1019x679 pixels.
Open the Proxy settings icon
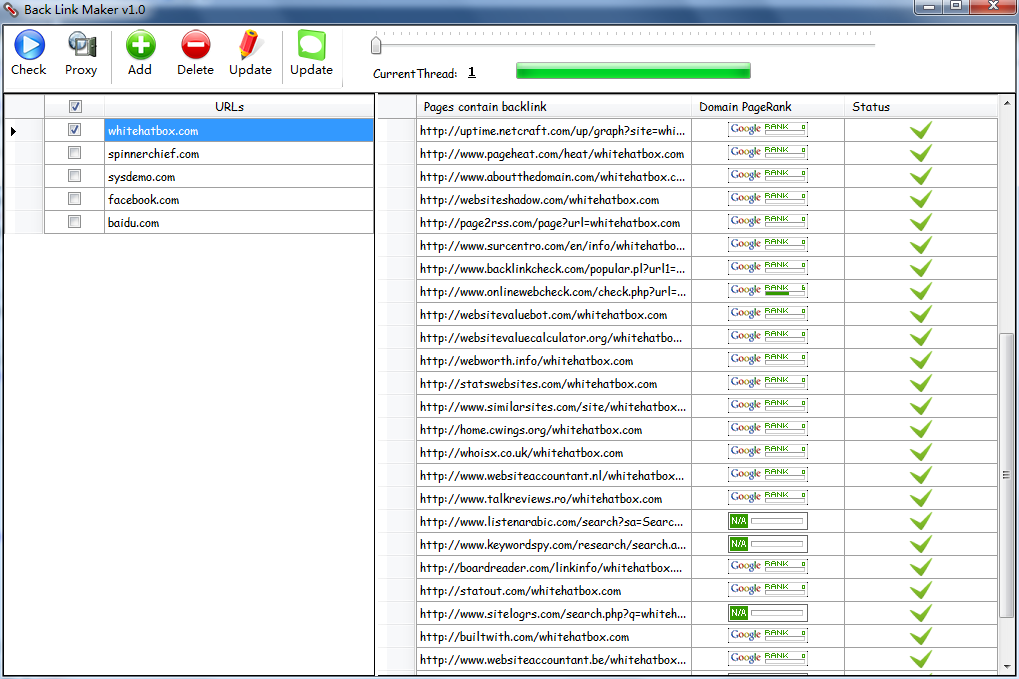coord(81,46)
